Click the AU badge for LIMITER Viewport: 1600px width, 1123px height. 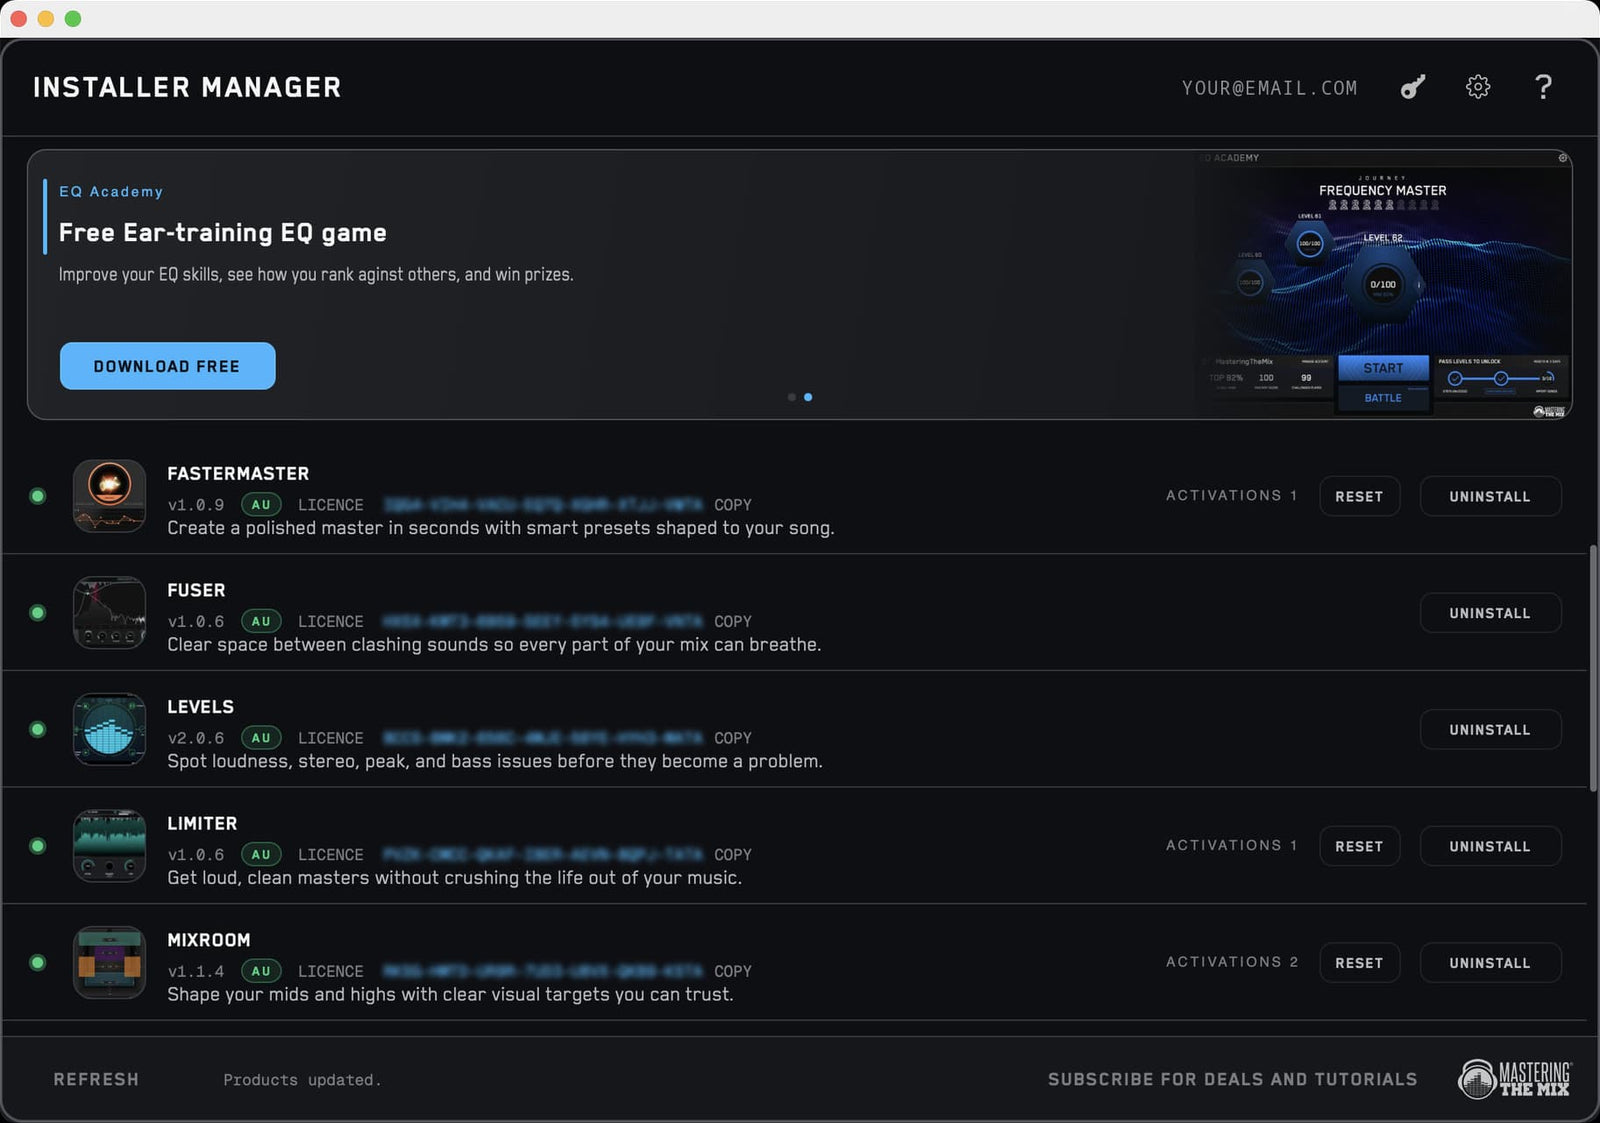[x=261, y=855]
